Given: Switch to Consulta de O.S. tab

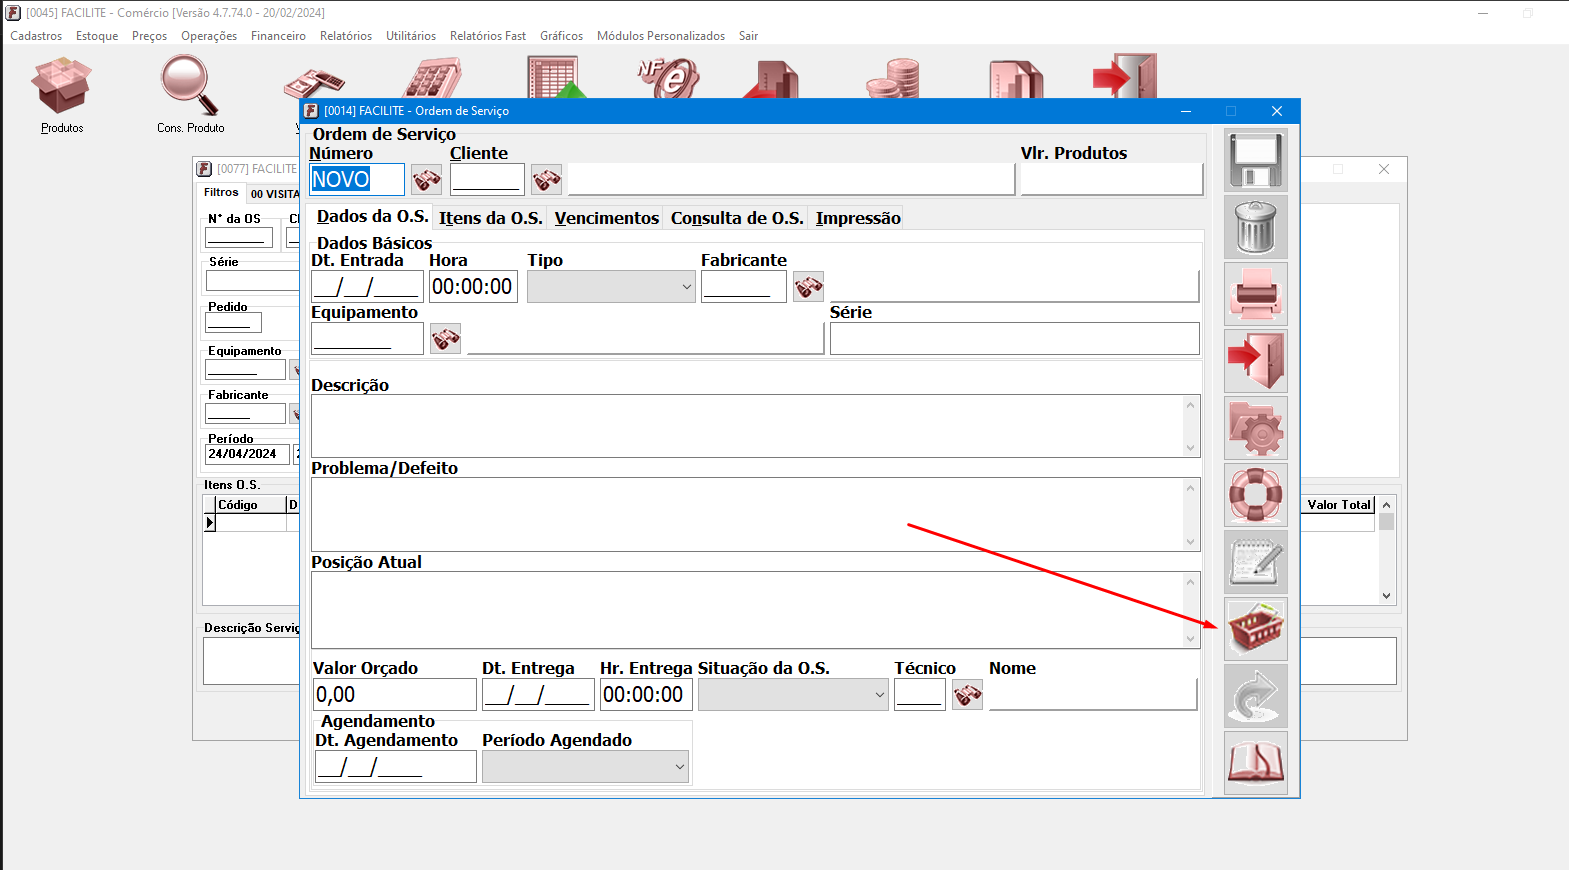Looking at the screenshot, I should coord(737,218).
